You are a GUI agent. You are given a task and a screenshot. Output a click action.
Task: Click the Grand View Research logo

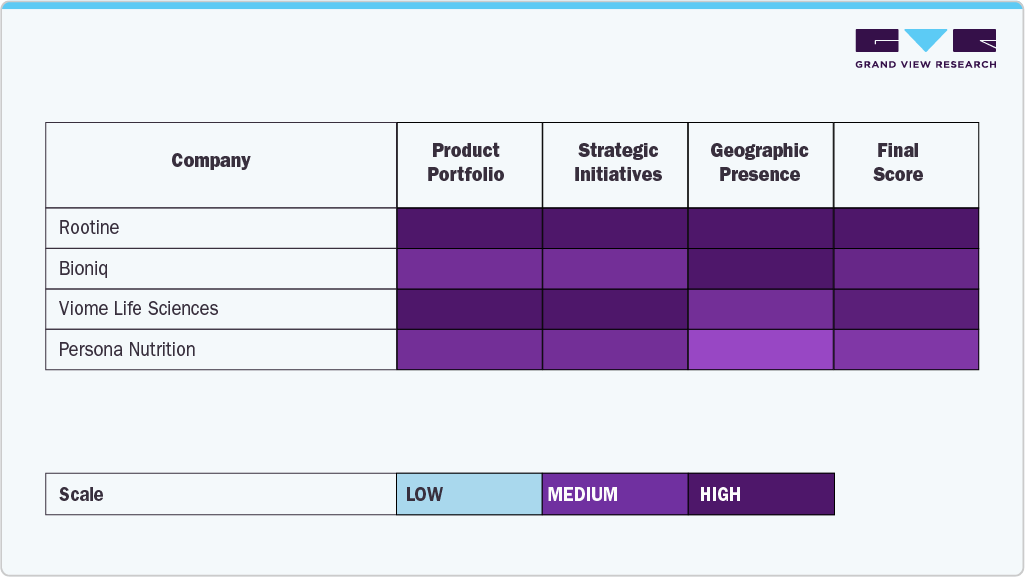pos(925,49)
